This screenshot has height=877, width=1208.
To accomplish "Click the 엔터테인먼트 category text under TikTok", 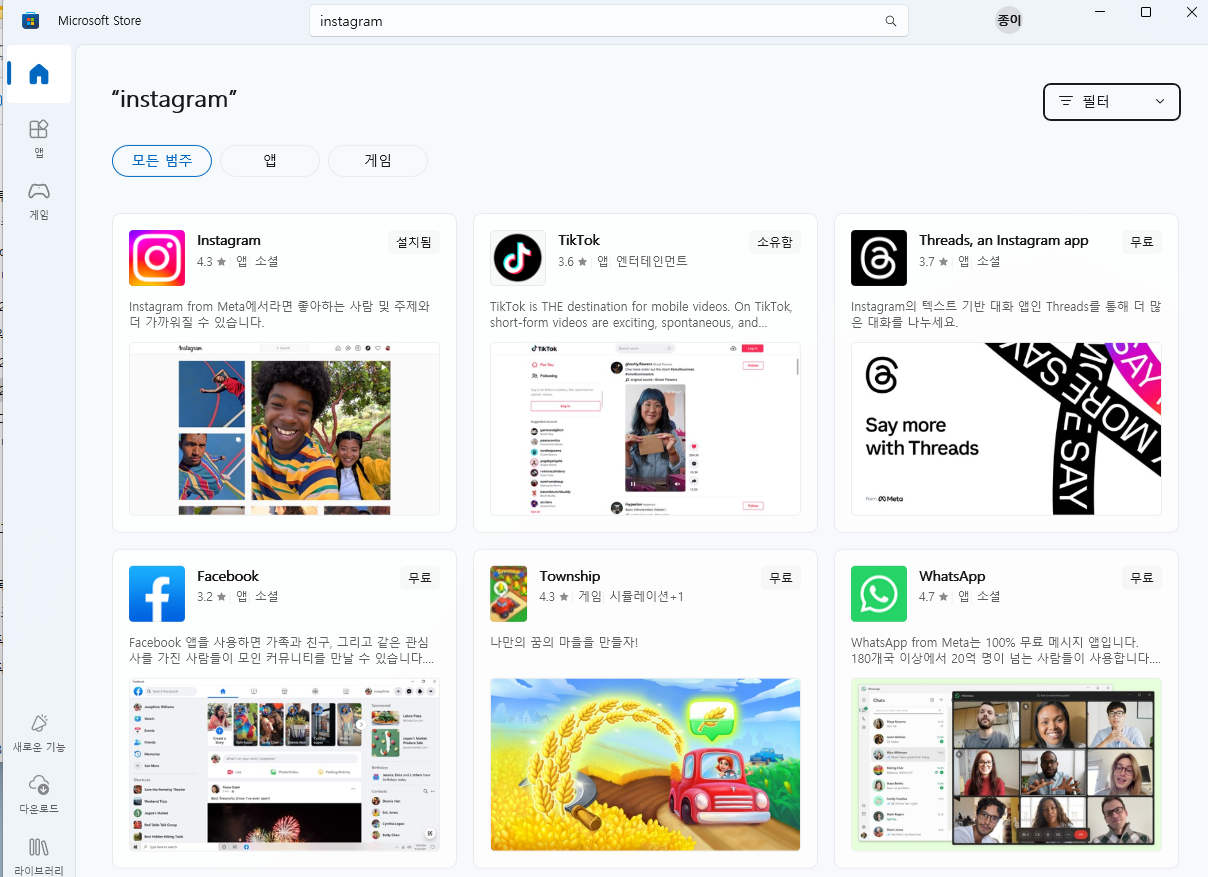I will [652, 261].
